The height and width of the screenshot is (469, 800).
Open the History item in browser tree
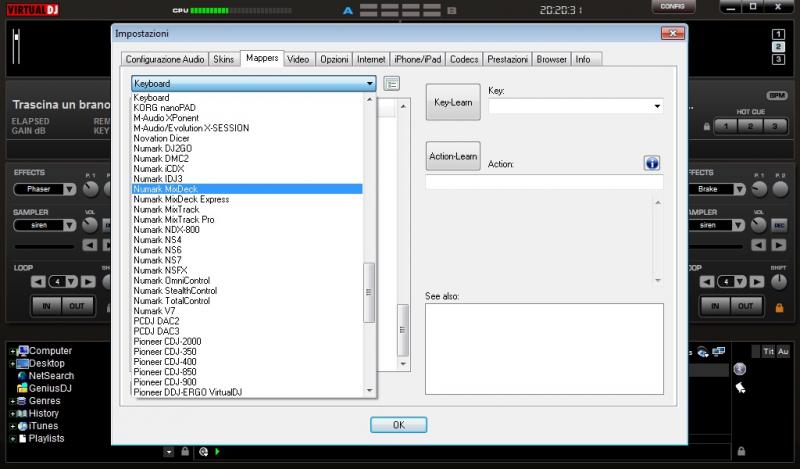pyautogui.click(x=43, y=413)
